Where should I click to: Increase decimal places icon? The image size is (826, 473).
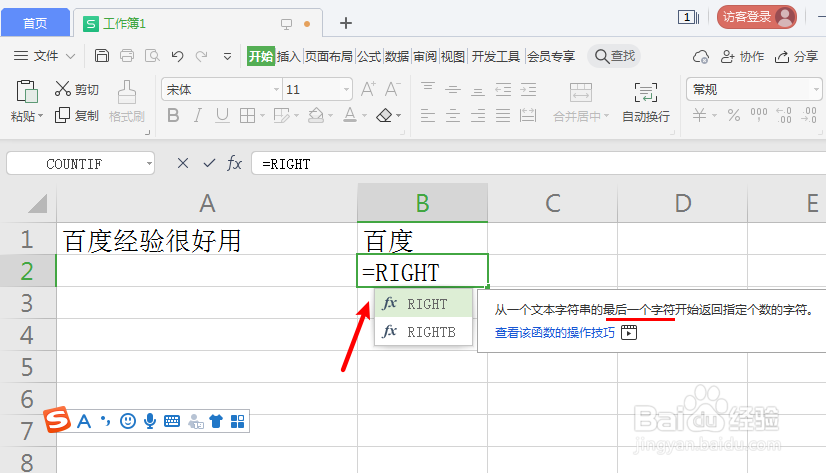pos(784,115)
